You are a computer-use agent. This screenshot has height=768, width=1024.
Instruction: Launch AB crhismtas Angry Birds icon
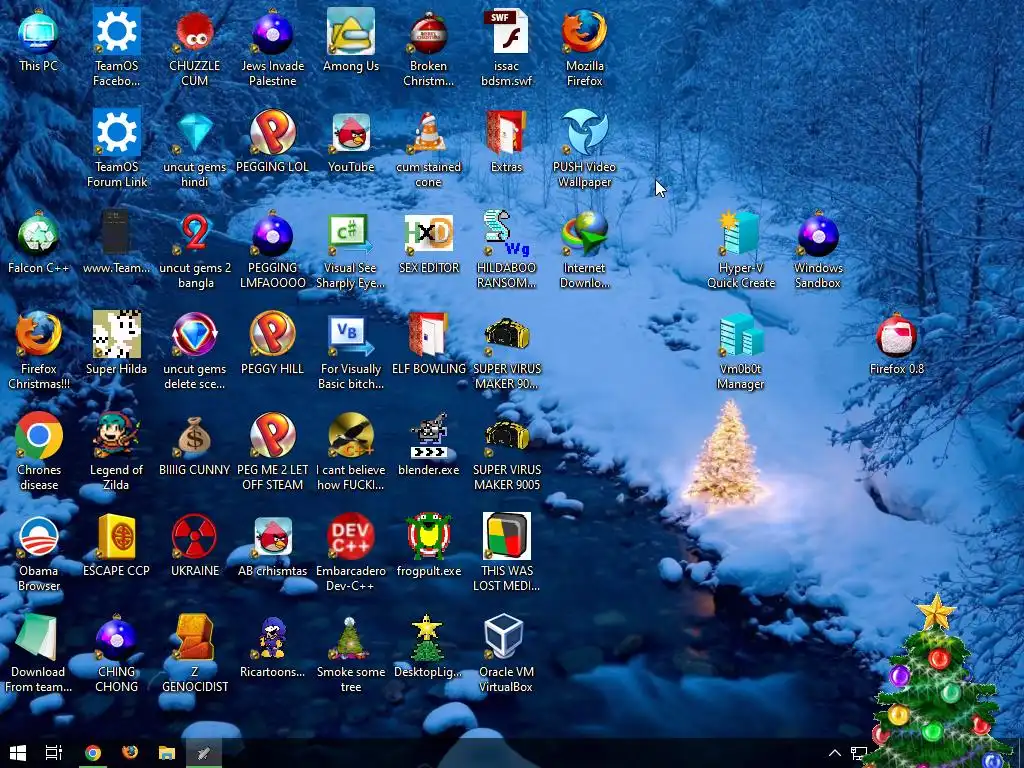pyautogui.click(x=272, y=537)
